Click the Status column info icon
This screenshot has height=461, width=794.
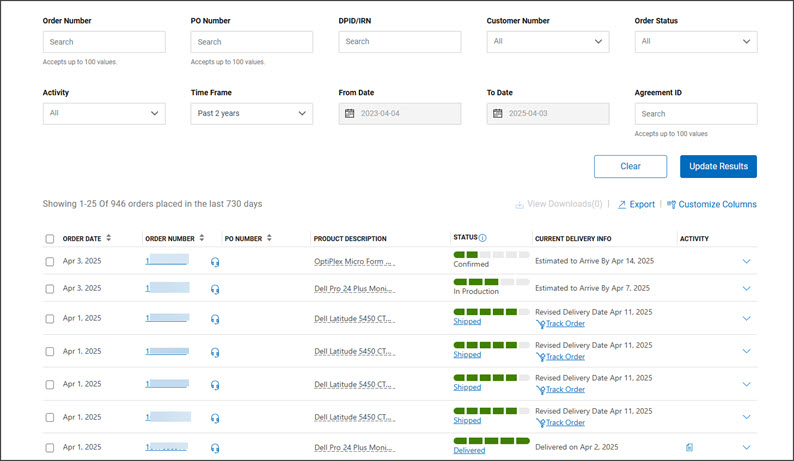(x=483, y=238)
